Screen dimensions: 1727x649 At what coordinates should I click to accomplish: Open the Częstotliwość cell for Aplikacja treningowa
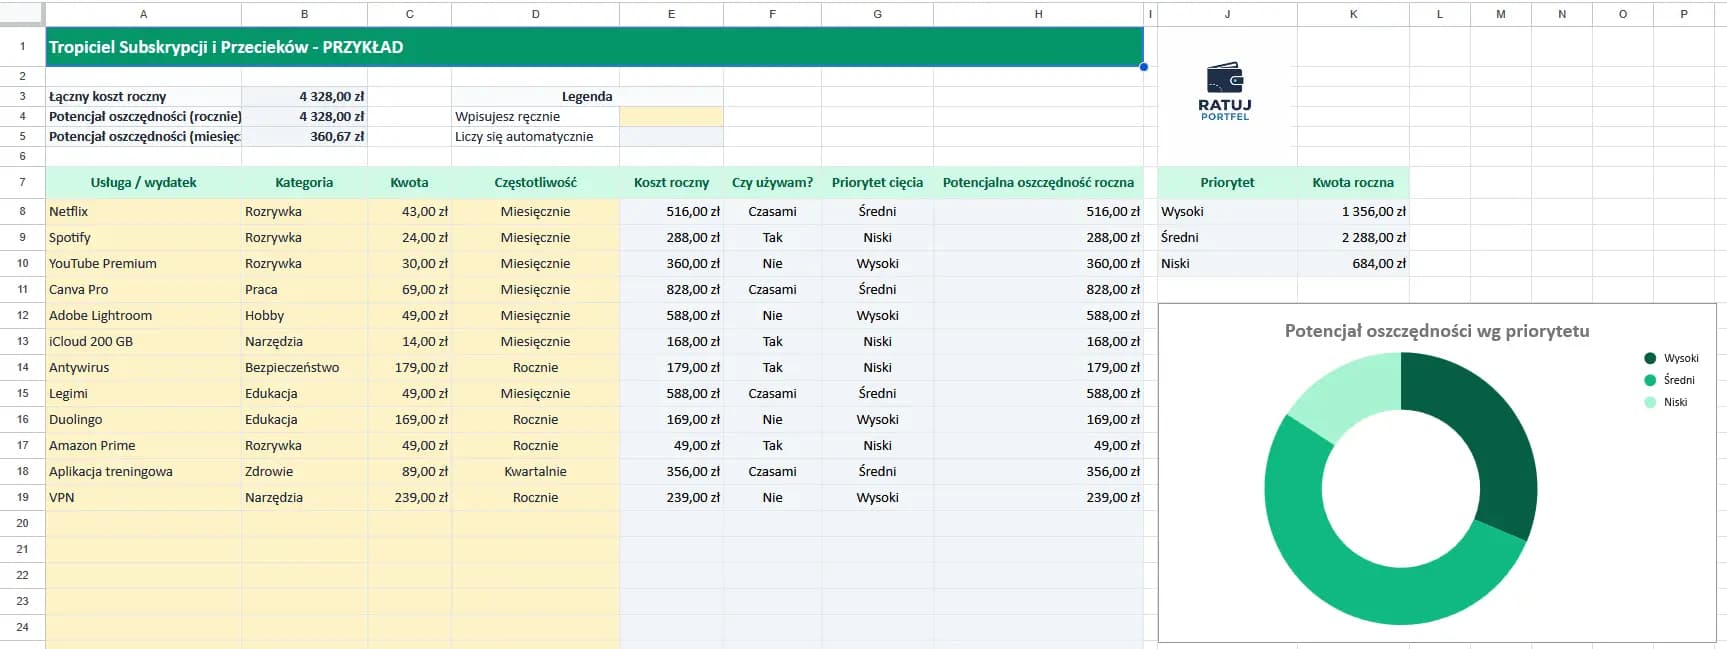[x=535, y=471]
